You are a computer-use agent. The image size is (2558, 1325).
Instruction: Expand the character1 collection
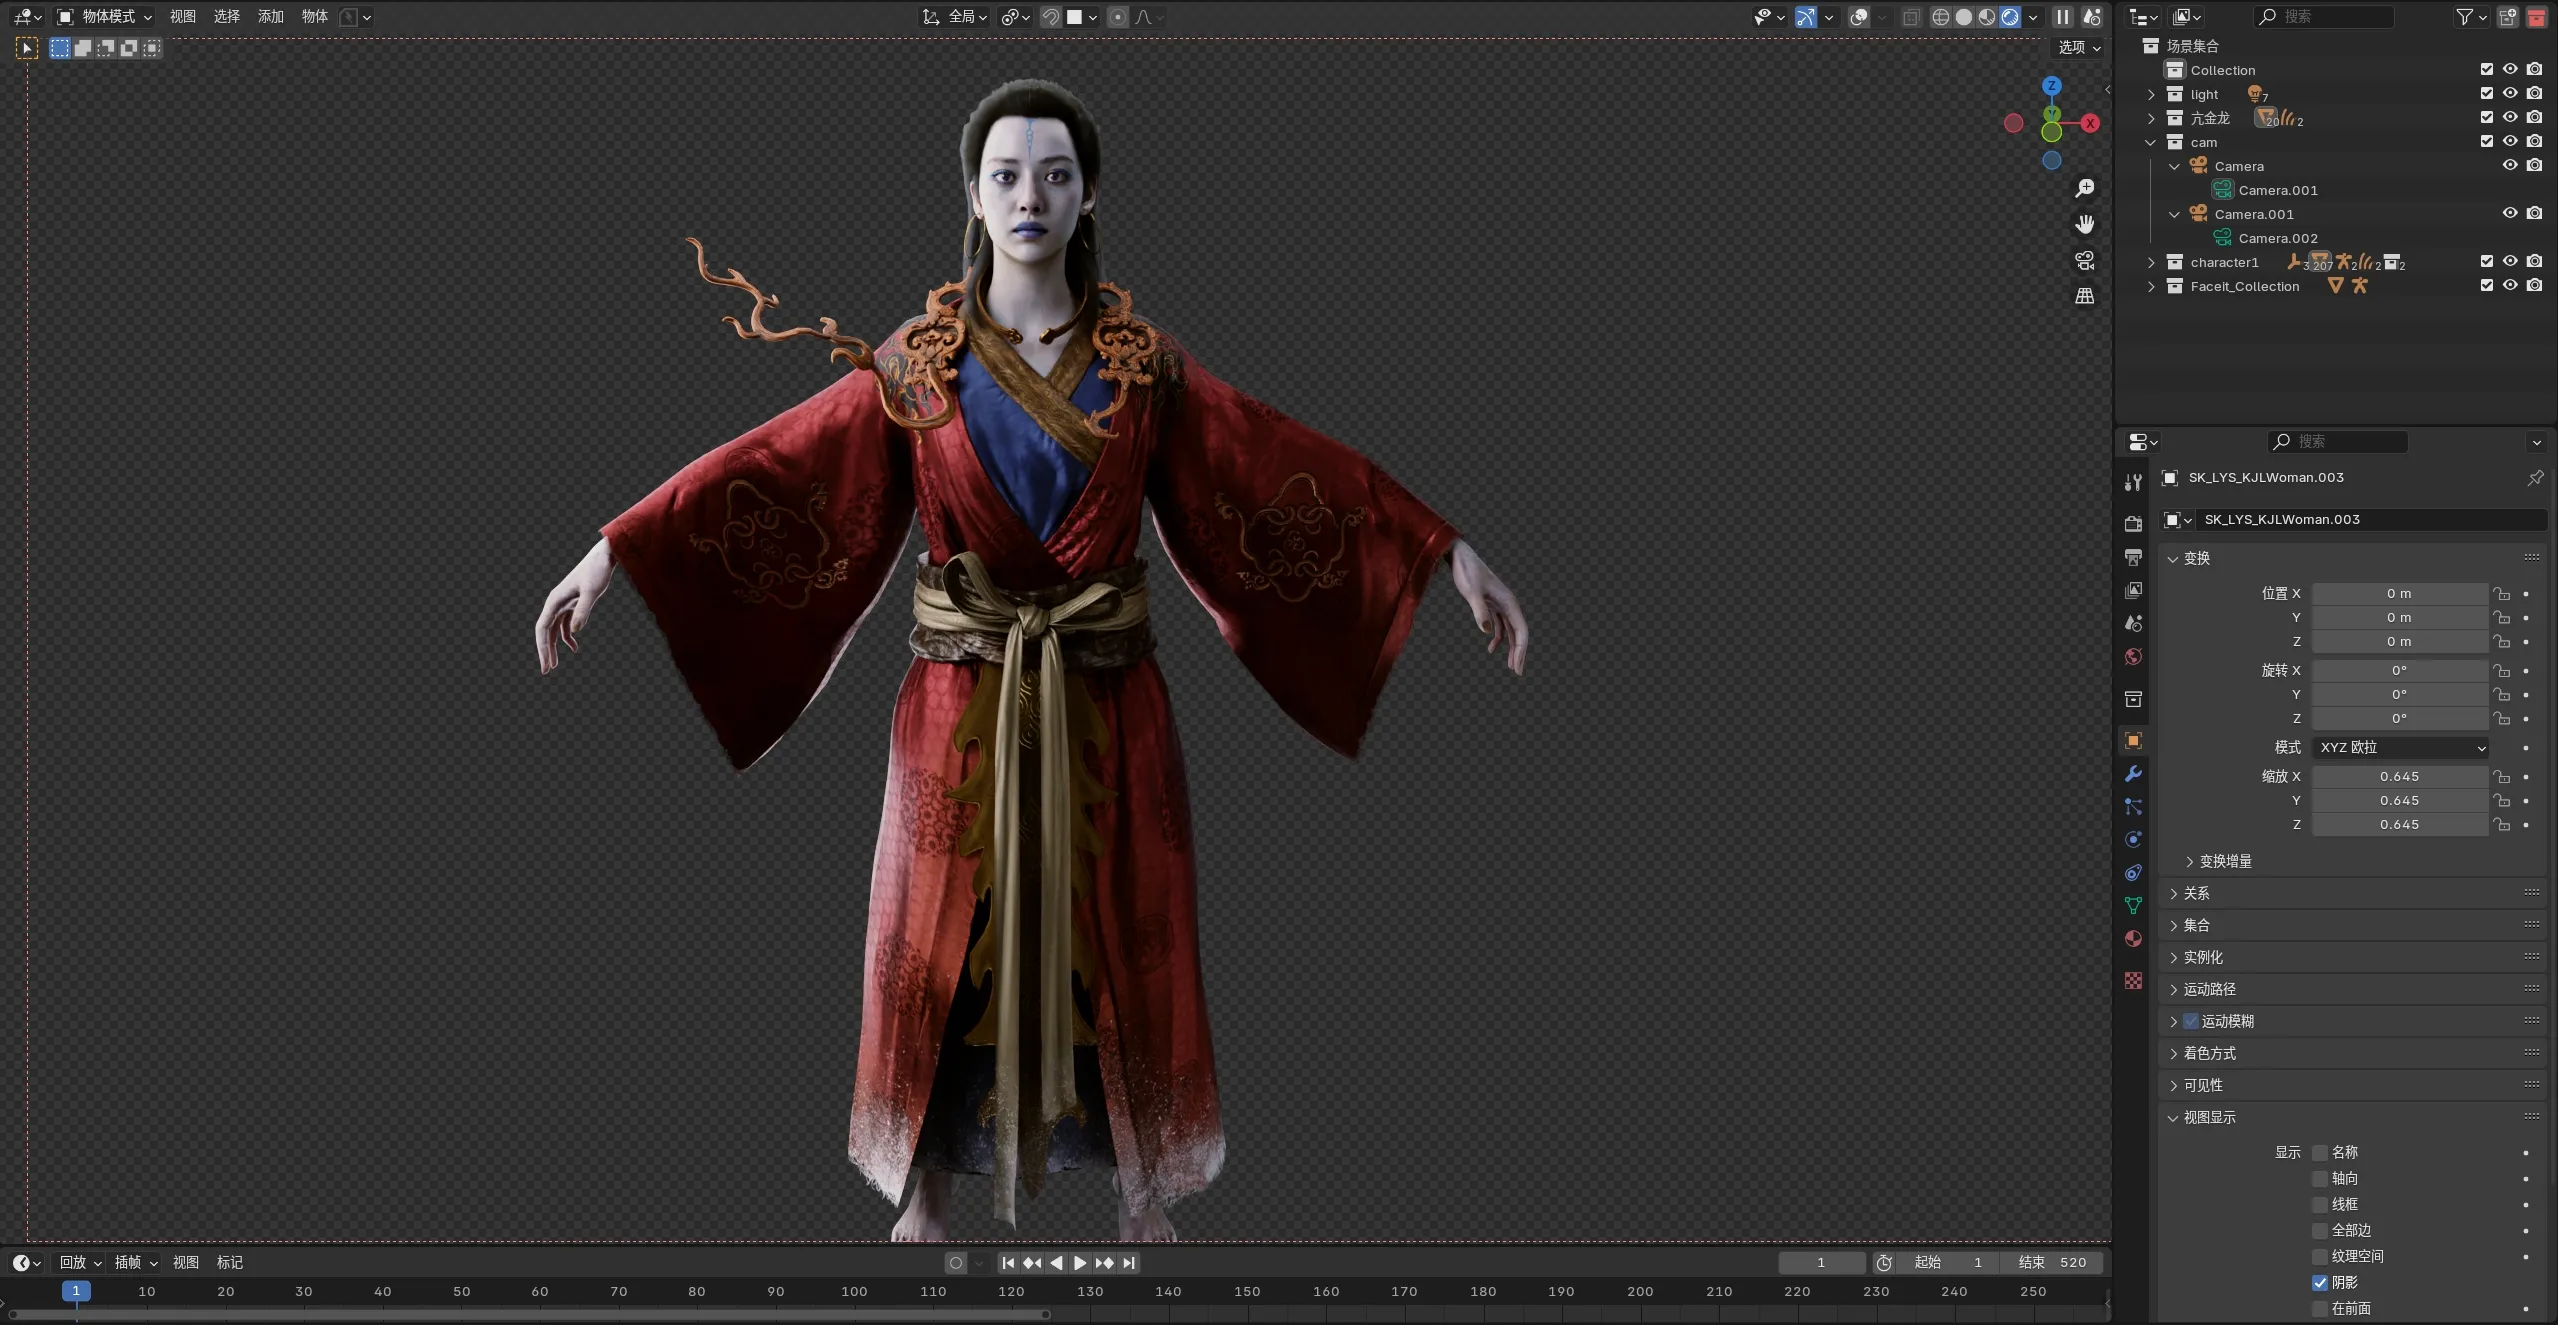2151,262
